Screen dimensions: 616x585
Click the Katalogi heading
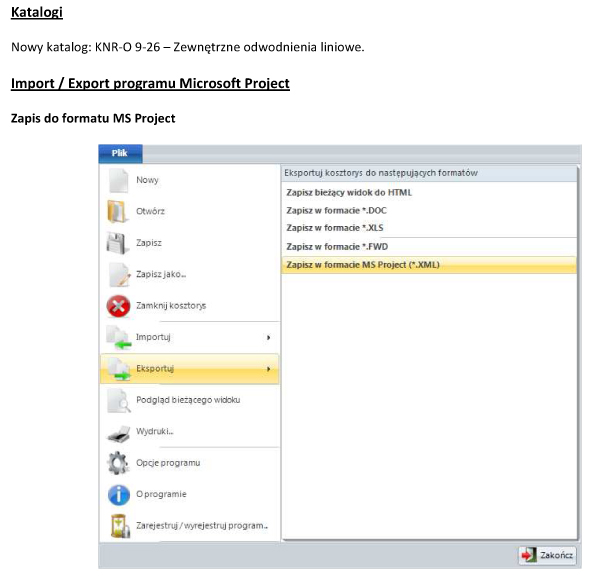click(37, 12)
